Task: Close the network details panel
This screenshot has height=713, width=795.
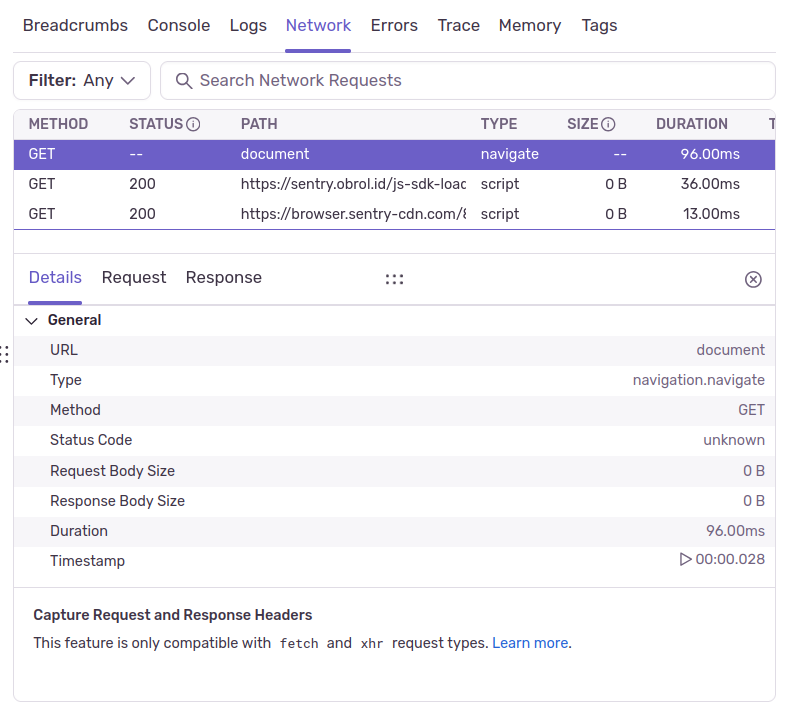Action: [753, 279]
